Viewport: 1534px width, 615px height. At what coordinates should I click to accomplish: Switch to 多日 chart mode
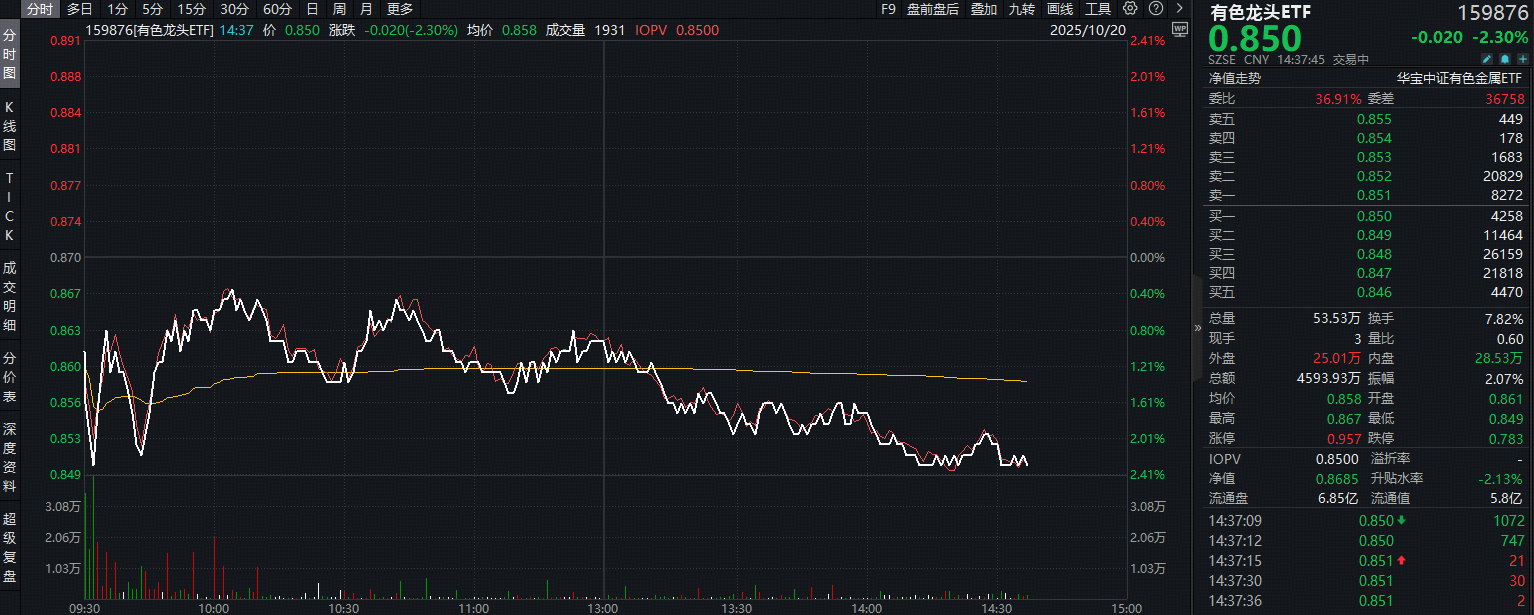tap(79, 9)
